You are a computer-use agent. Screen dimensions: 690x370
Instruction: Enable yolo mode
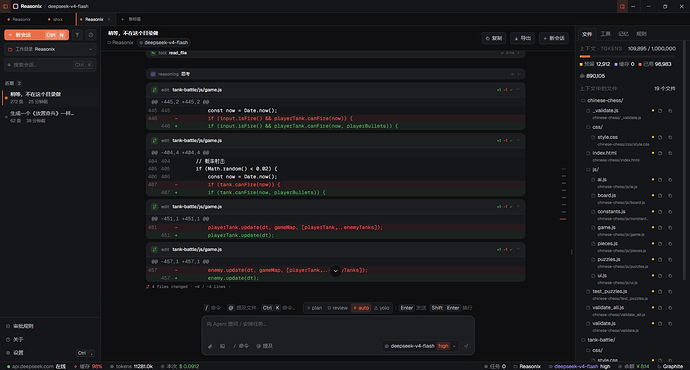click(x=382, y=308)
